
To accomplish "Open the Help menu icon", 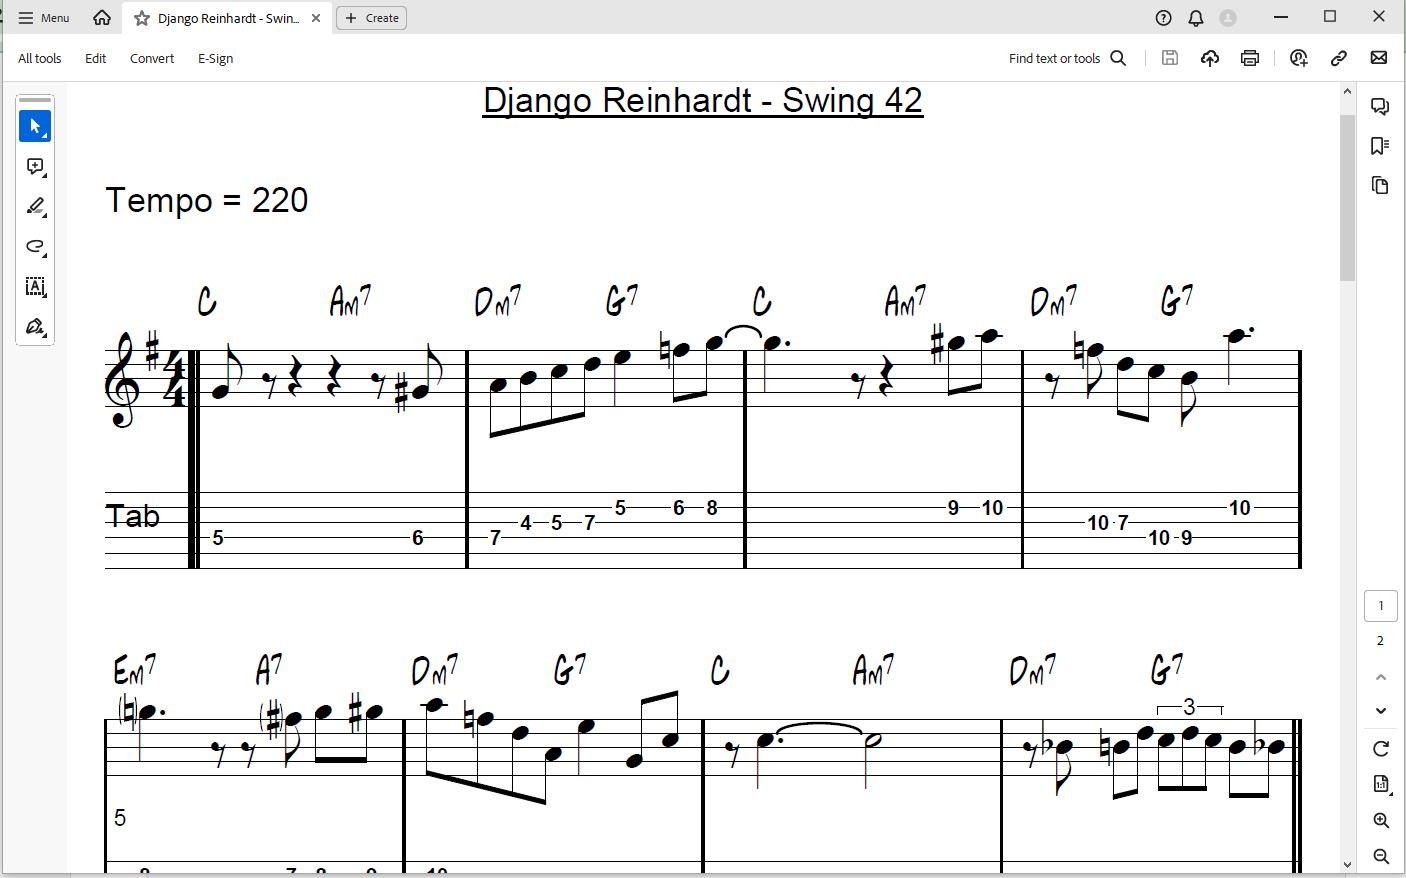I will 1163,18.
